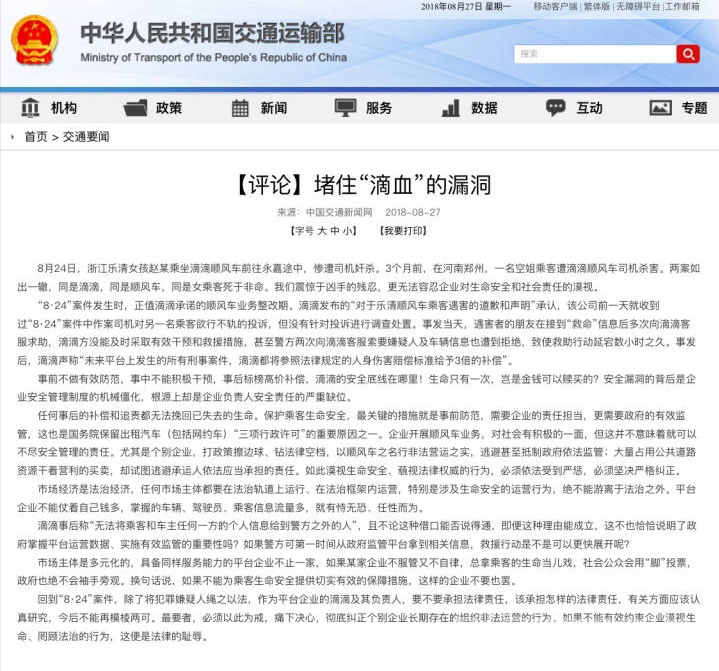Open the 互动 menu item
The width and height of the screenshot is (719, 671).
[589, 108]
